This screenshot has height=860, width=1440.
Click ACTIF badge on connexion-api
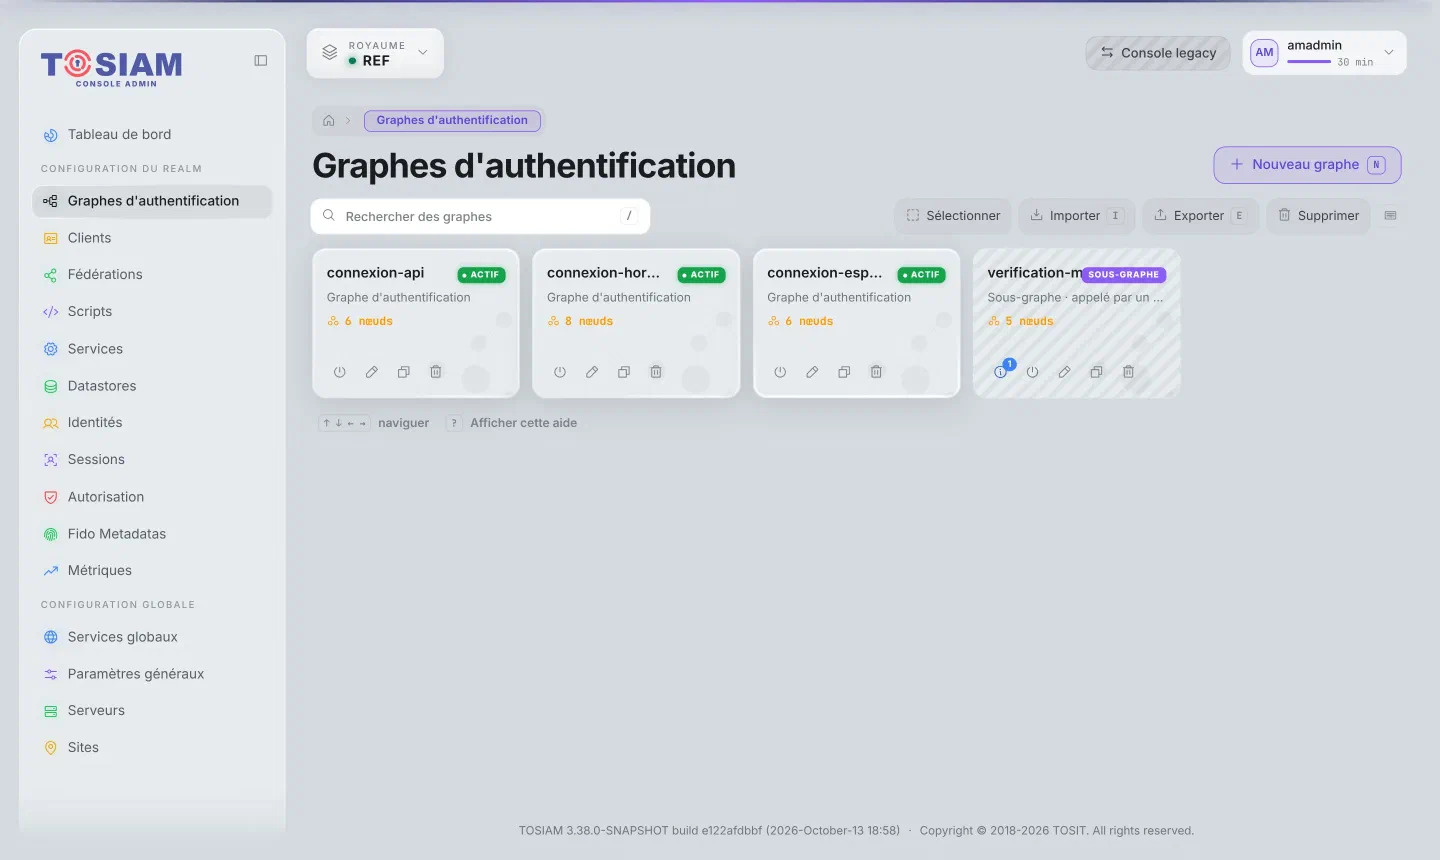481,275
